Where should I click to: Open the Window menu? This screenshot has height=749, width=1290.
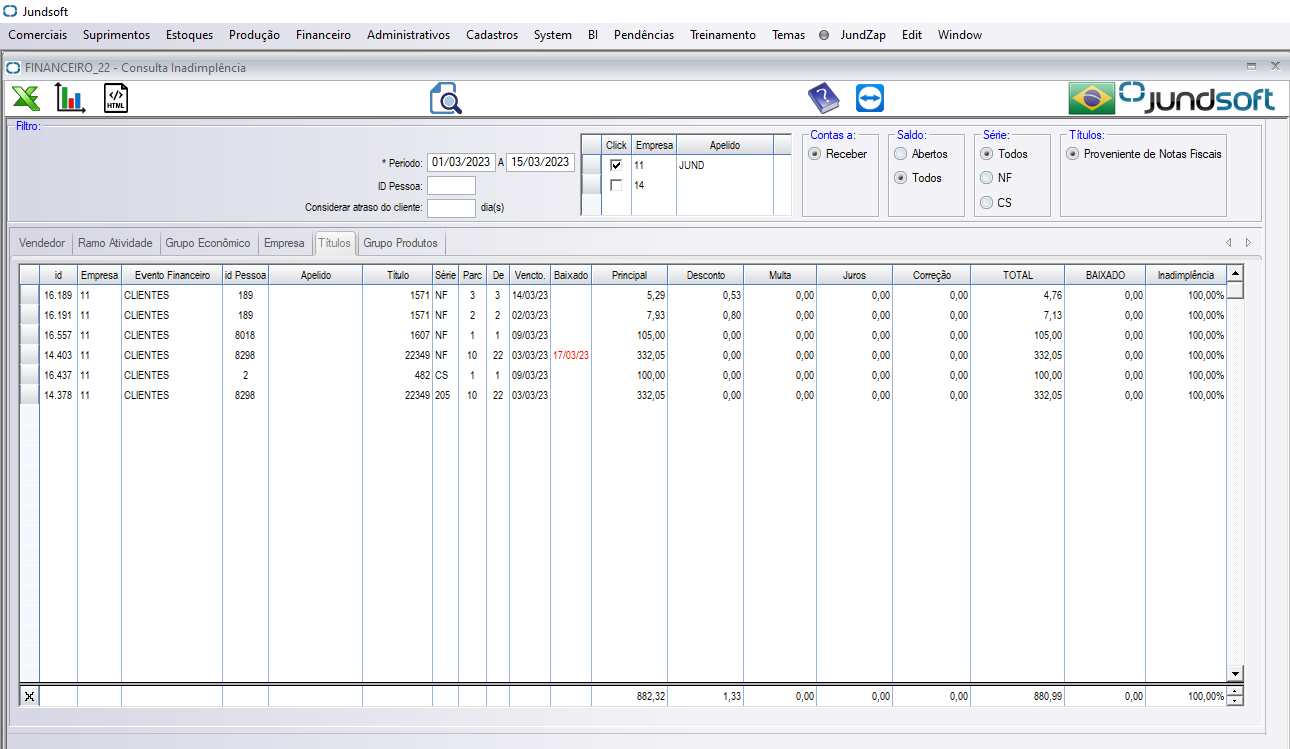(960, 35)
